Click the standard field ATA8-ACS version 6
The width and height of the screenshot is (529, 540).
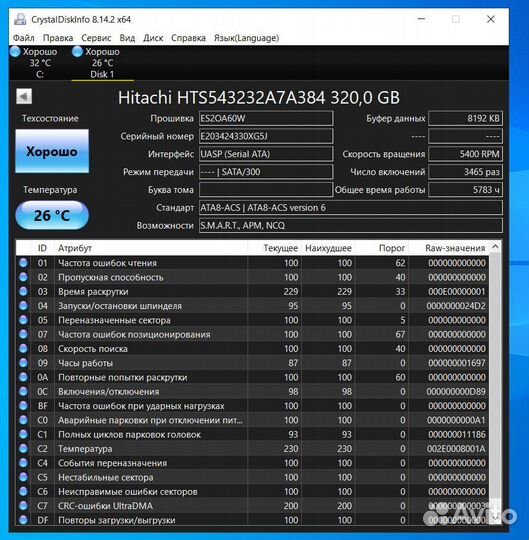point(351,208)
